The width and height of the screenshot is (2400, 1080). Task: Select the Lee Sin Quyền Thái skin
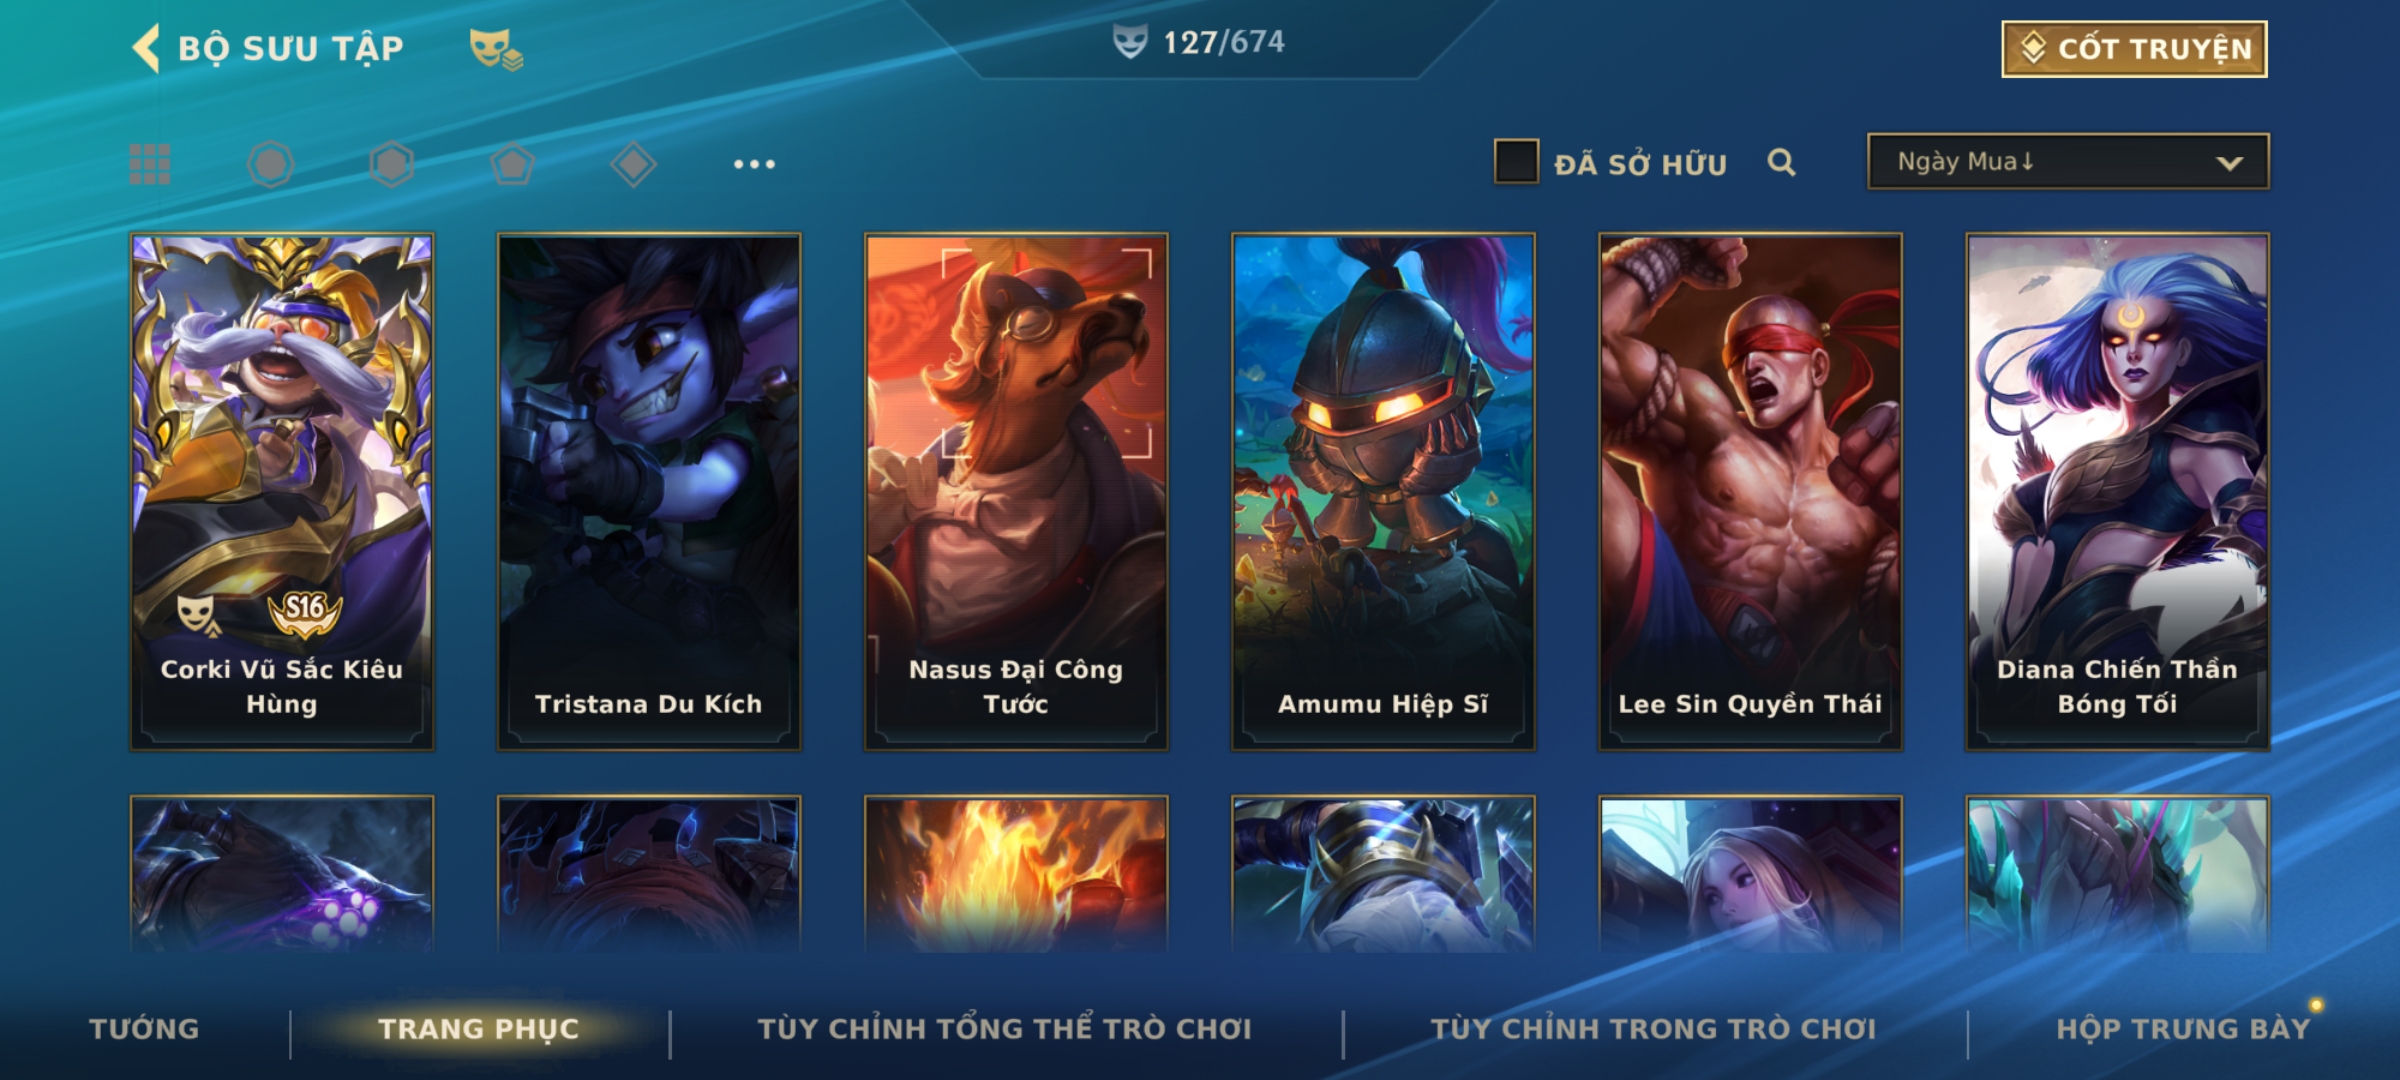click(1750, 492)
